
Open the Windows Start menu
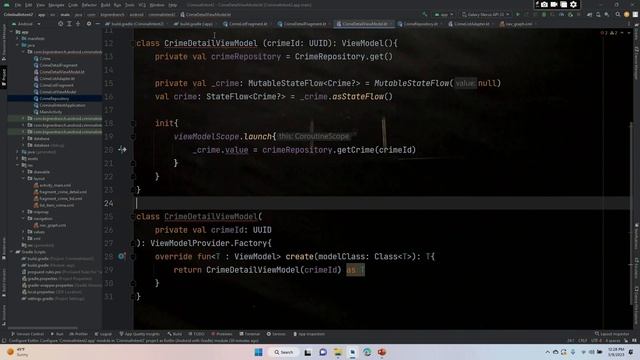[x=259, y=352]
